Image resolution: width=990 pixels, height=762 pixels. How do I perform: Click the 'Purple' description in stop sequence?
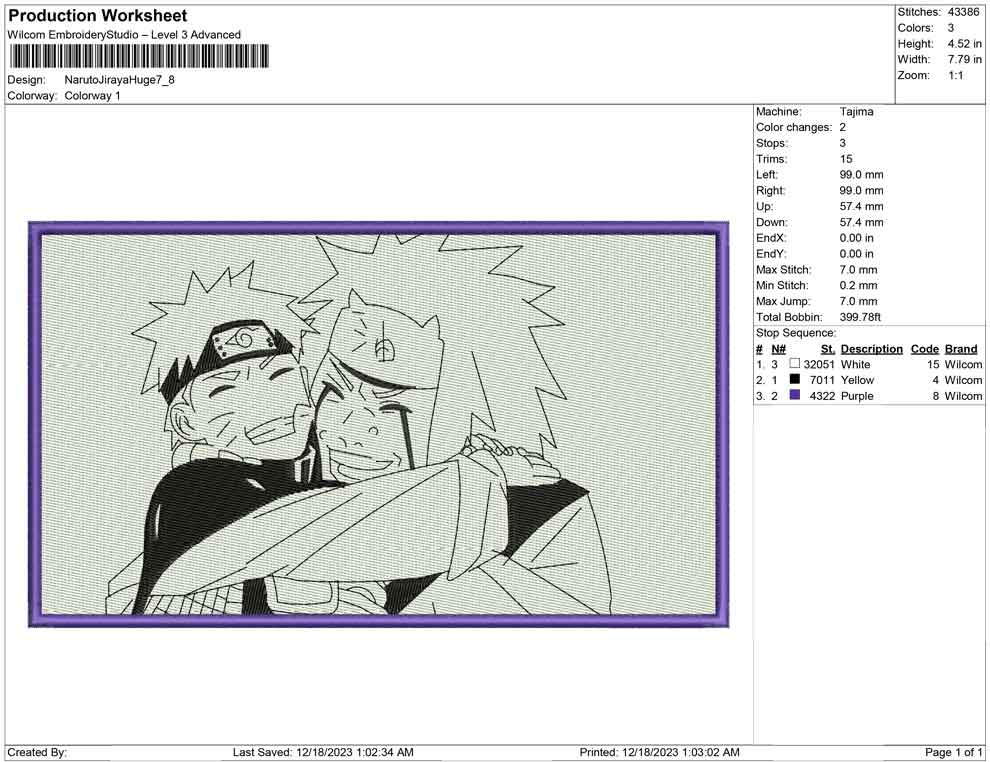point(857,396)
